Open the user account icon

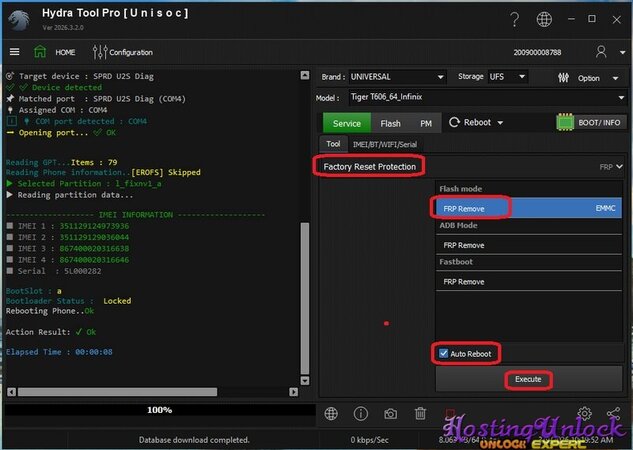pos(601,52)
